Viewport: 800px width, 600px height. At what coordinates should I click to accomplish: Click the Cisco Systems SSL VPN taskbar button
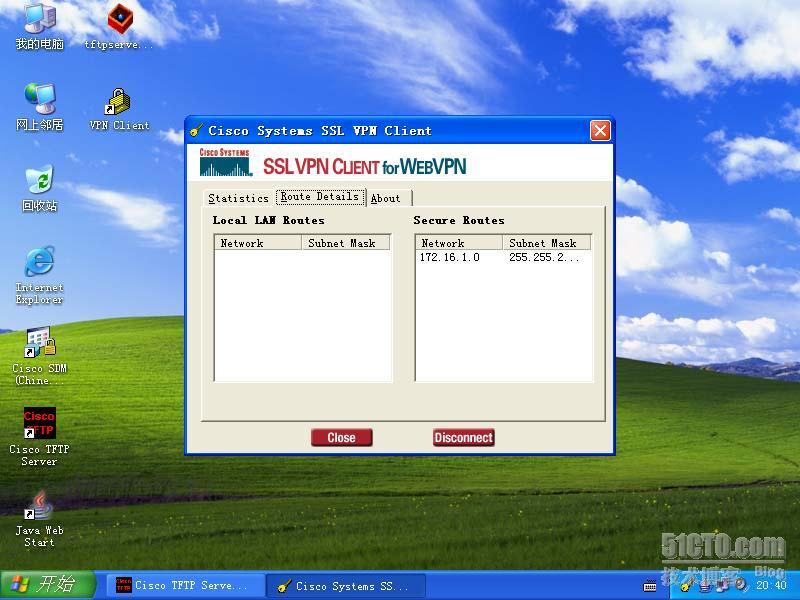coord(346,586)
